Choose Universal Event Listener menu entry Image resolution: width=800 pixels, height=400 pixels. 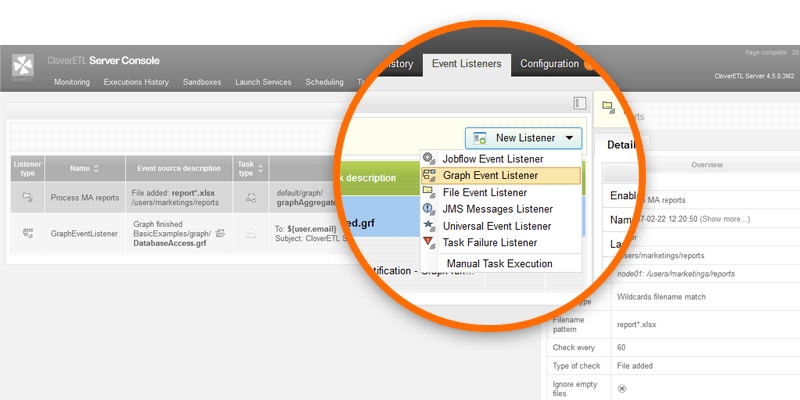(x=501, y=226)
